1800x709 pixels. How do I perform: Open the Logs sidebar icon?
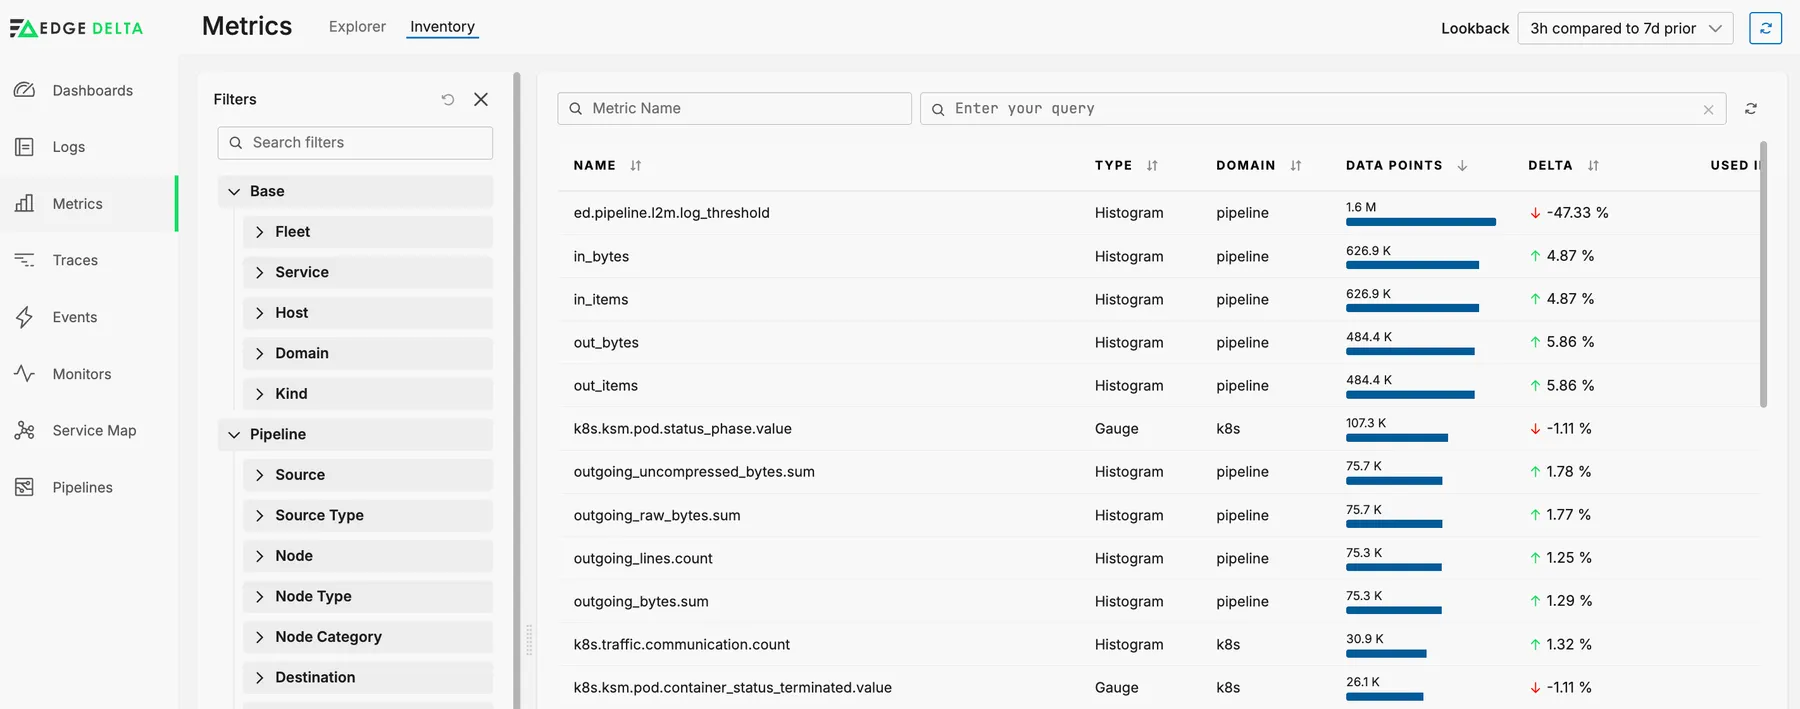[25, 147]
